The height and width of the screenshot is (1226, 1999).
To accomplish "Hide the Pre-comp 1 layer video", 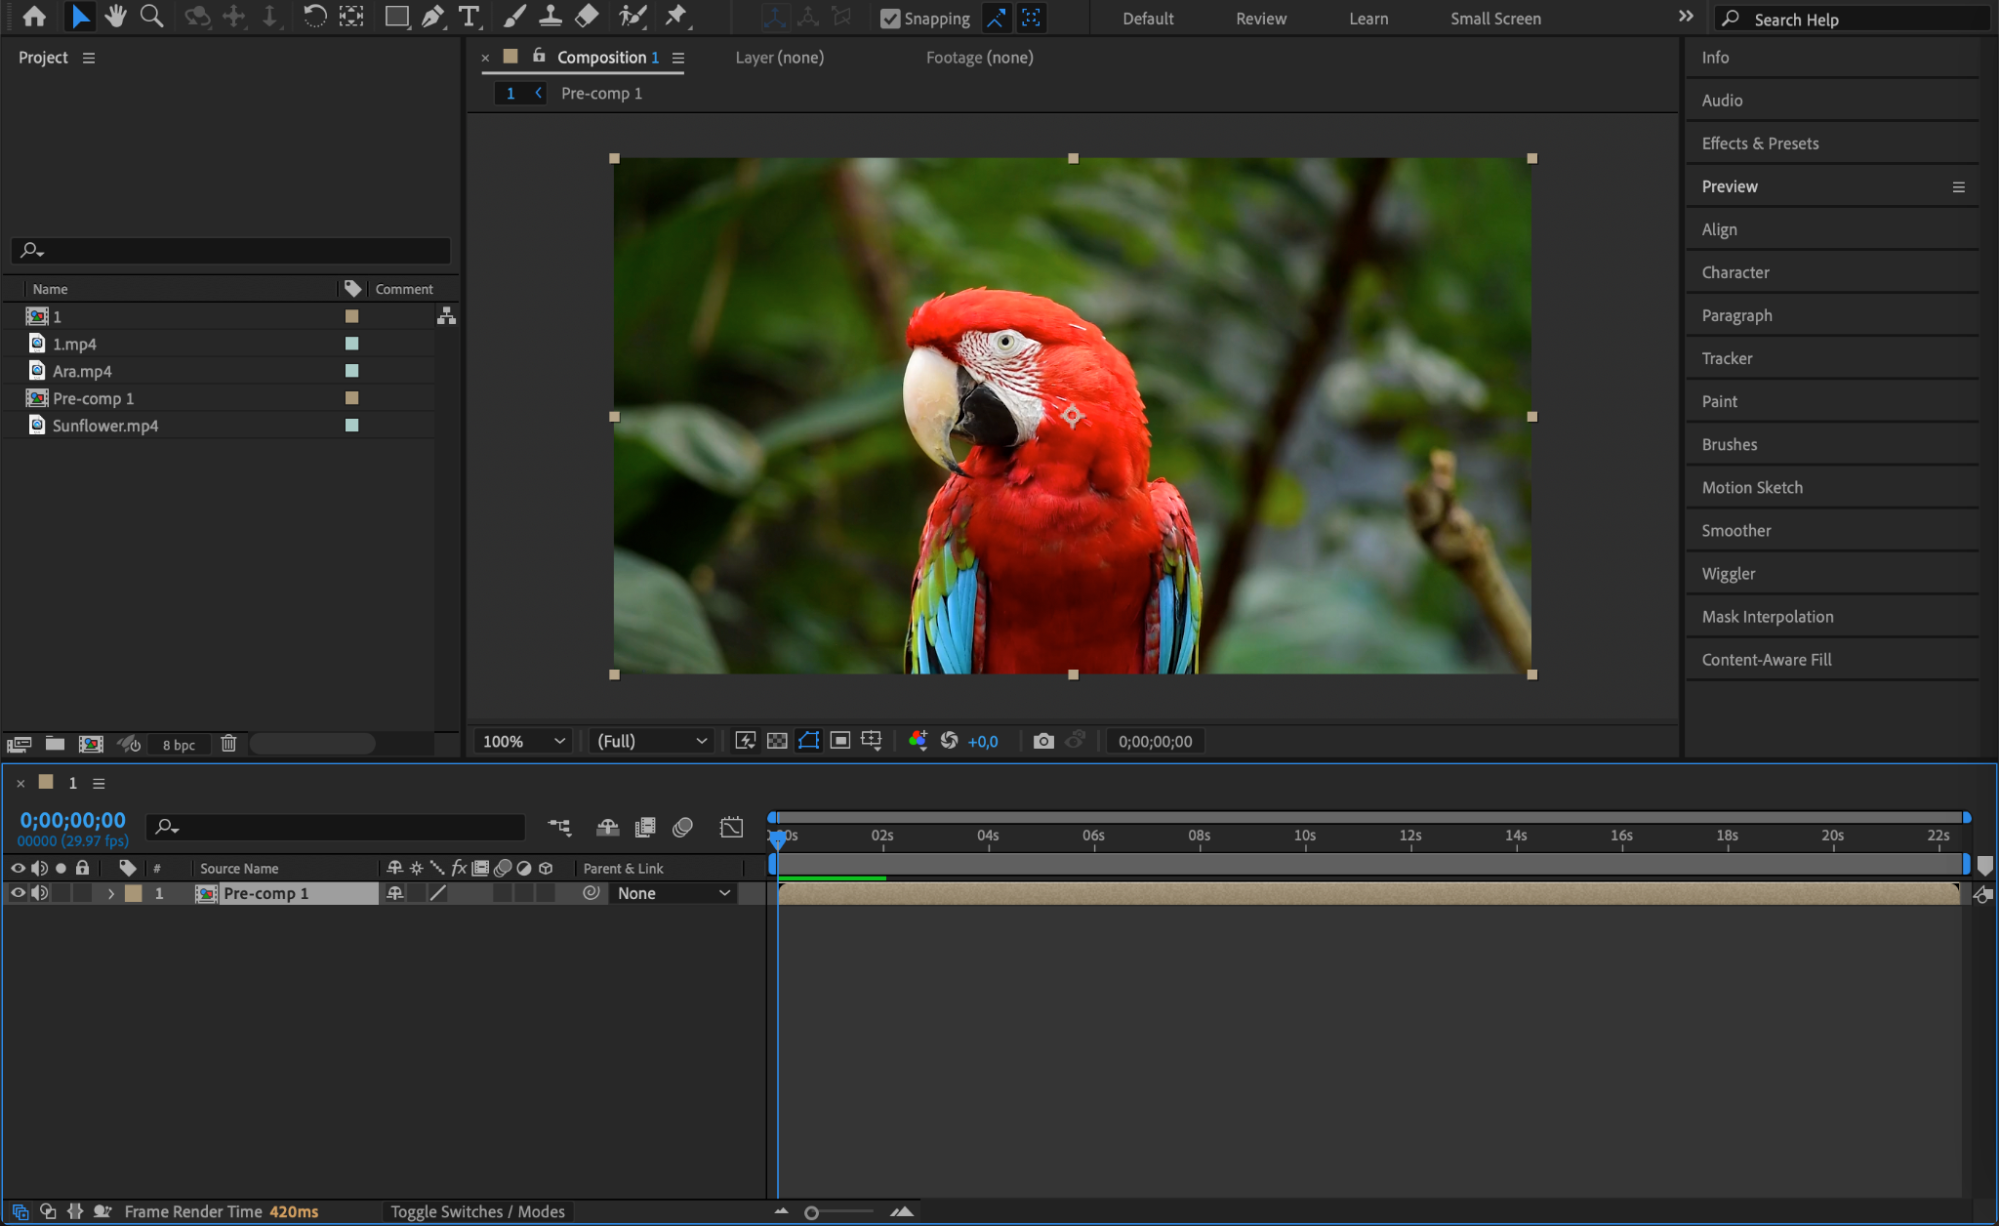I will coord(17,893).
